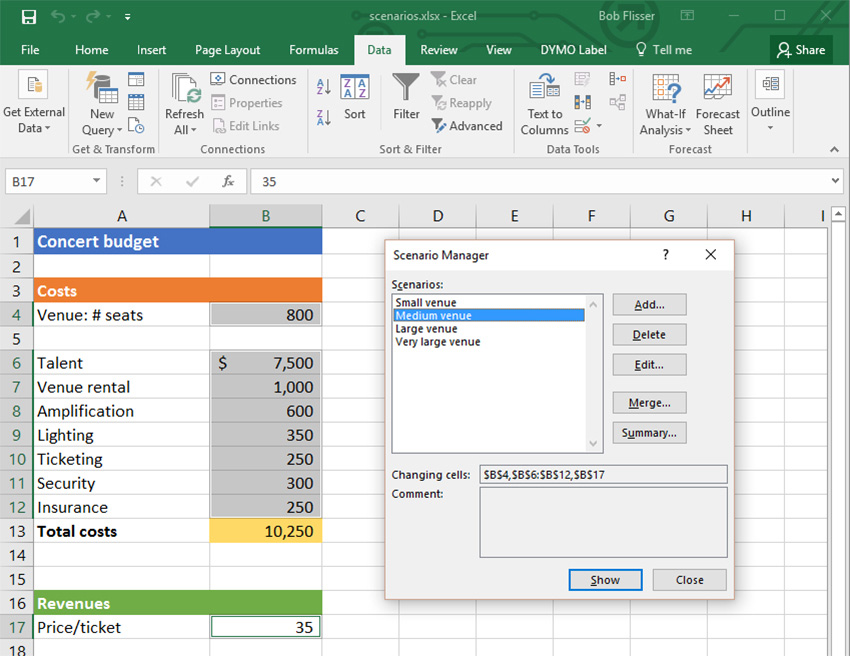This screenshot has width=850, height=656.
Task: Open the File tab
Action: point(30,50)
